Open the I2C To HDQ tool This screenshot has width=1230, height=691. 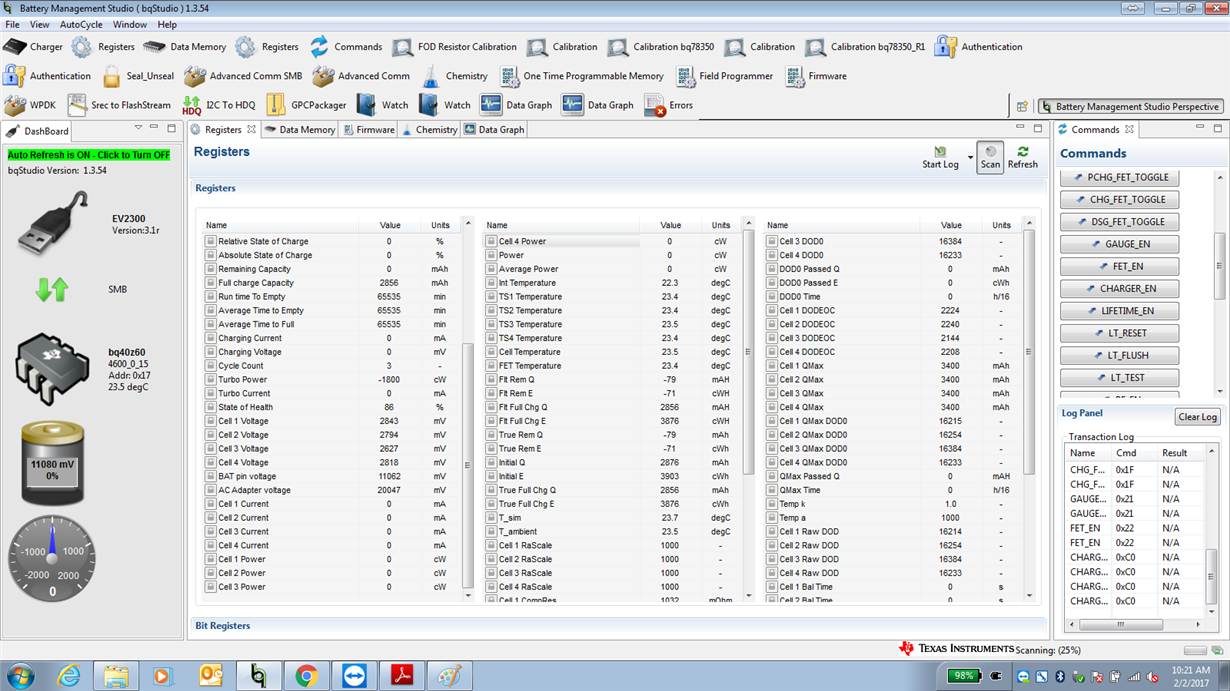(219, 105)
